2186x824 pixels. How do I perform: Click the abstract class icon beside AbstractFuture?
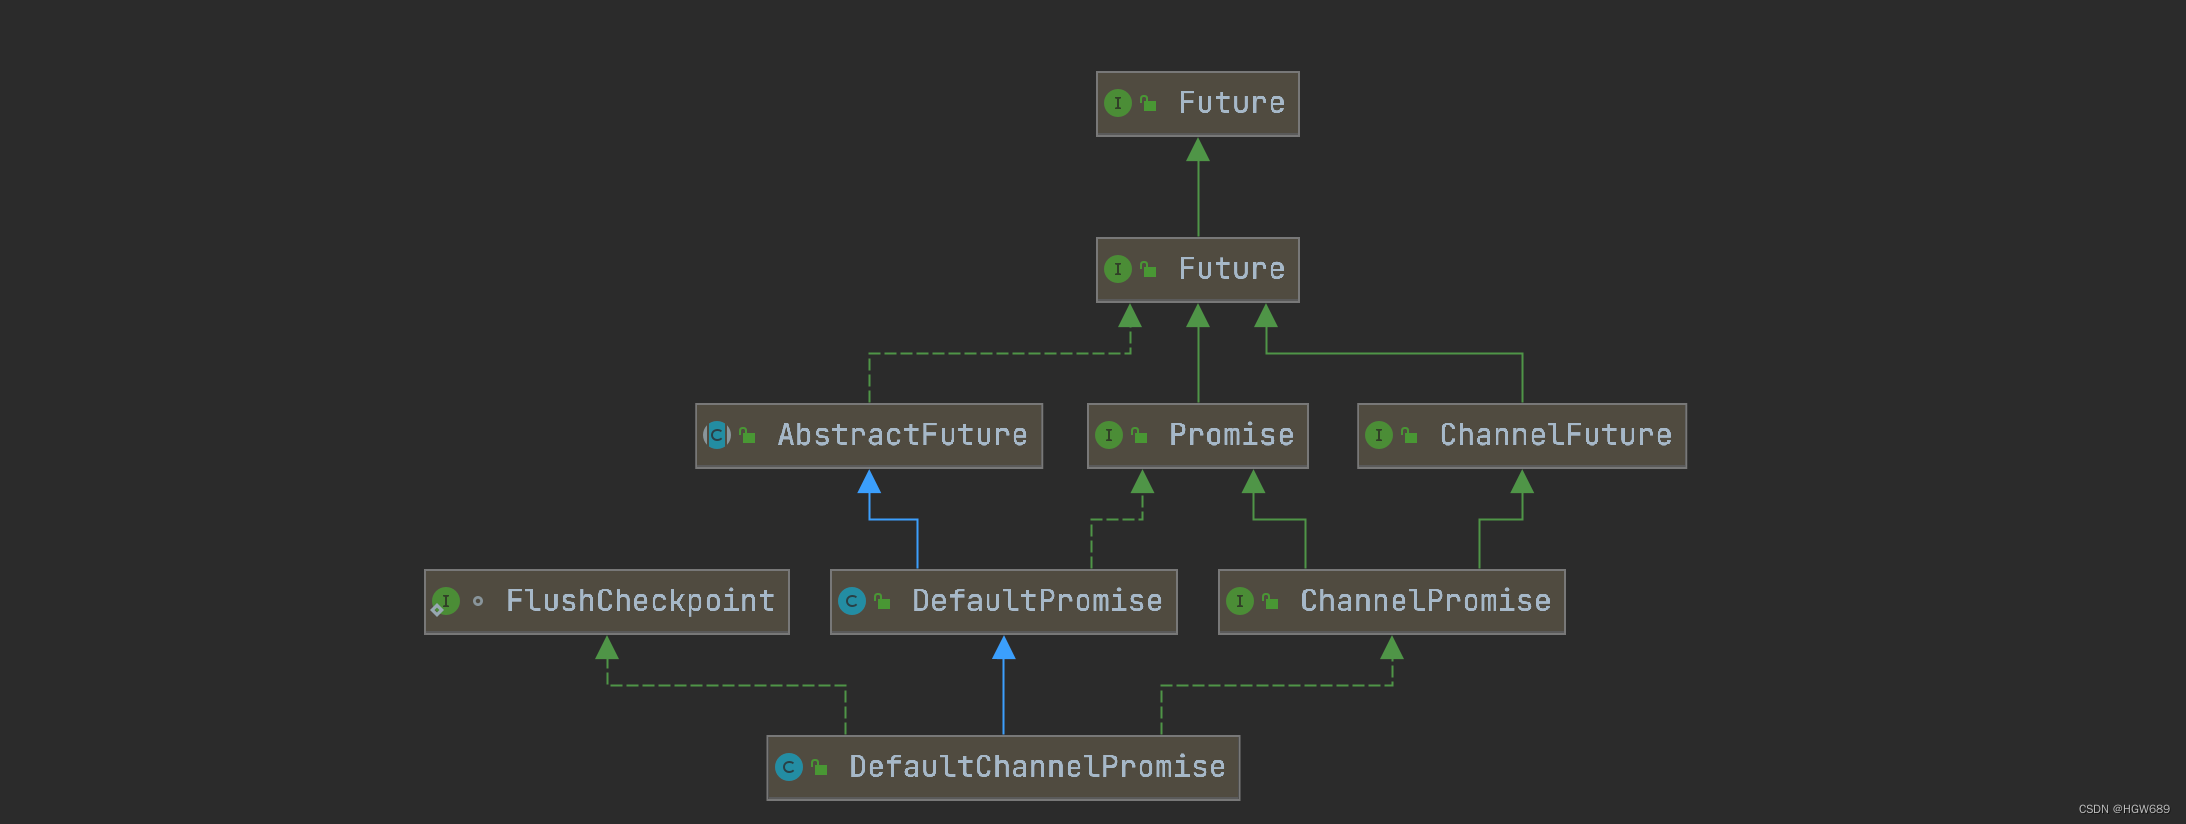[x=717, y=435]
